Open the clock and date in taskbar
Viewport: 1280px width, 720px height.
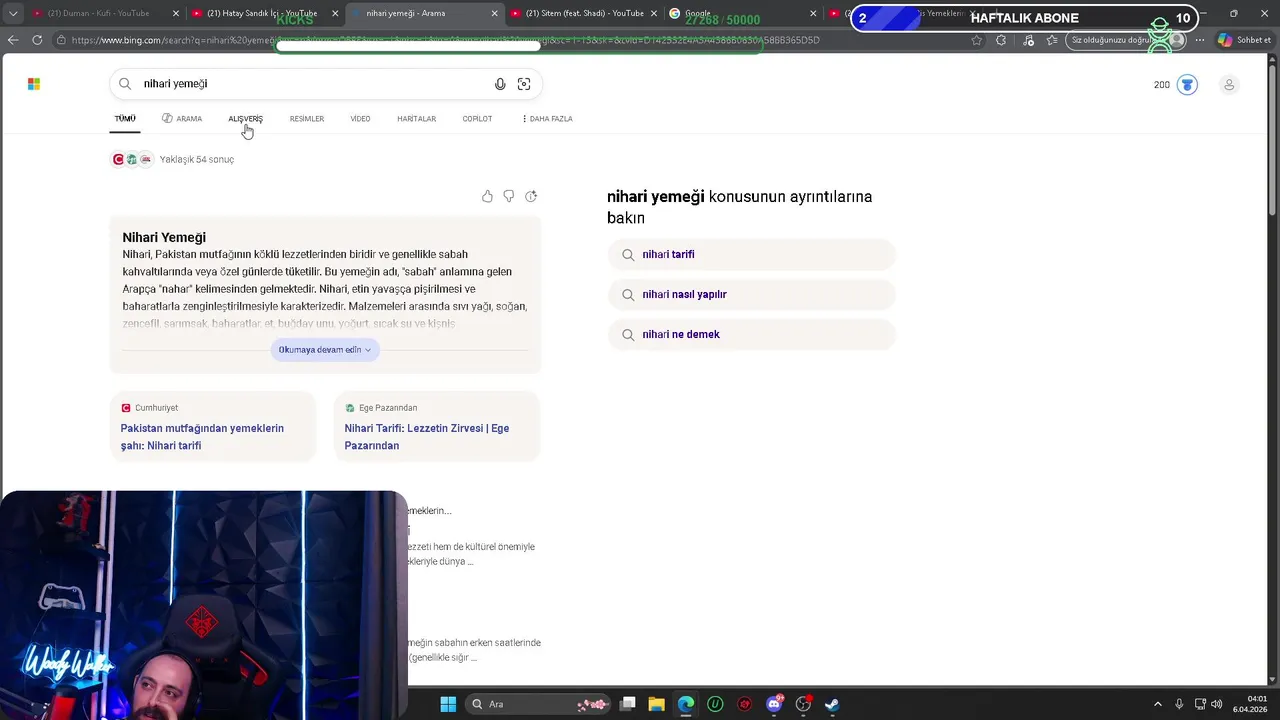point(1250,704)
